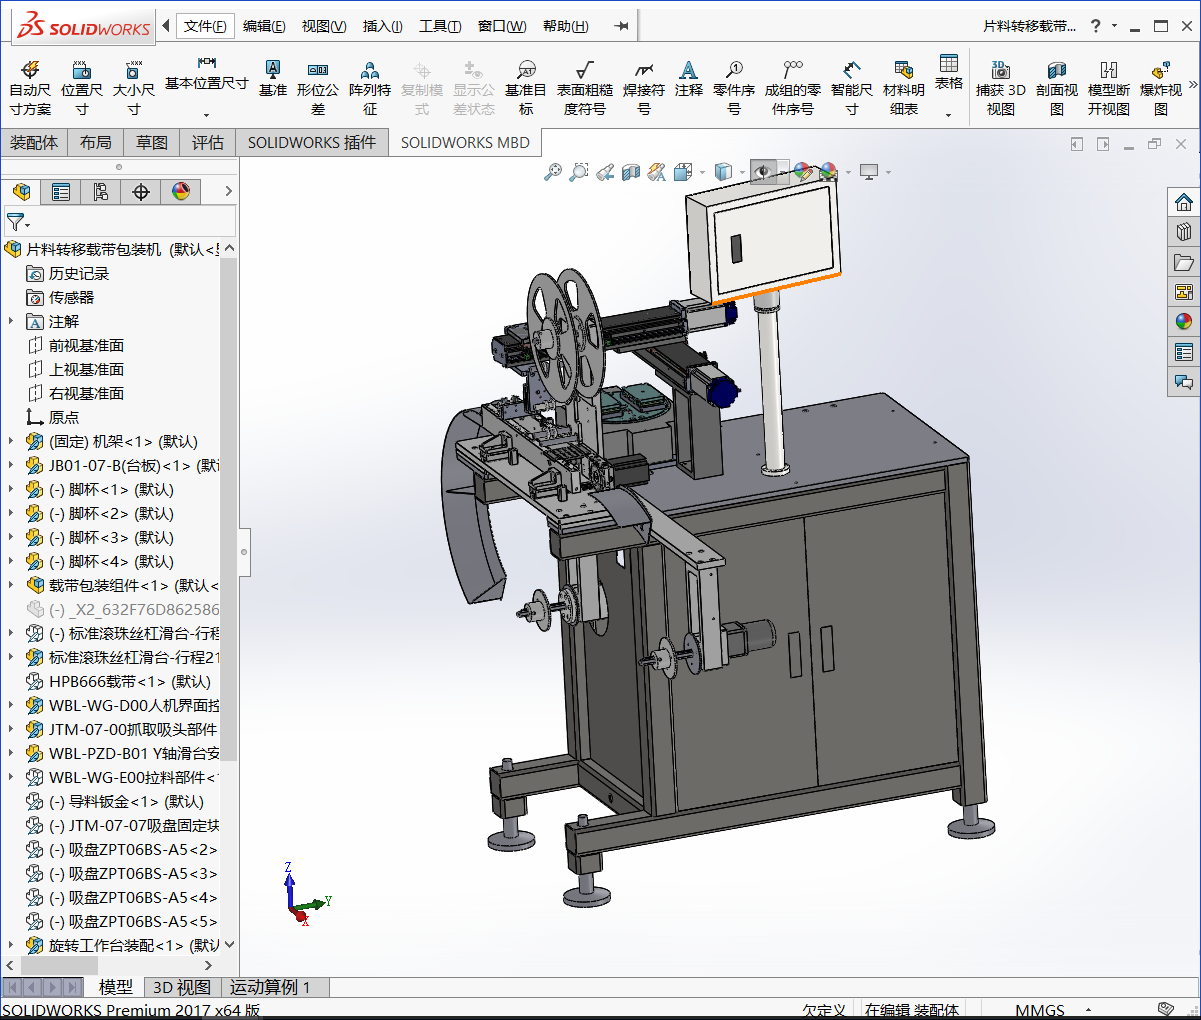Expand the 载带包装组件<1> node

[x=11, y=585]
